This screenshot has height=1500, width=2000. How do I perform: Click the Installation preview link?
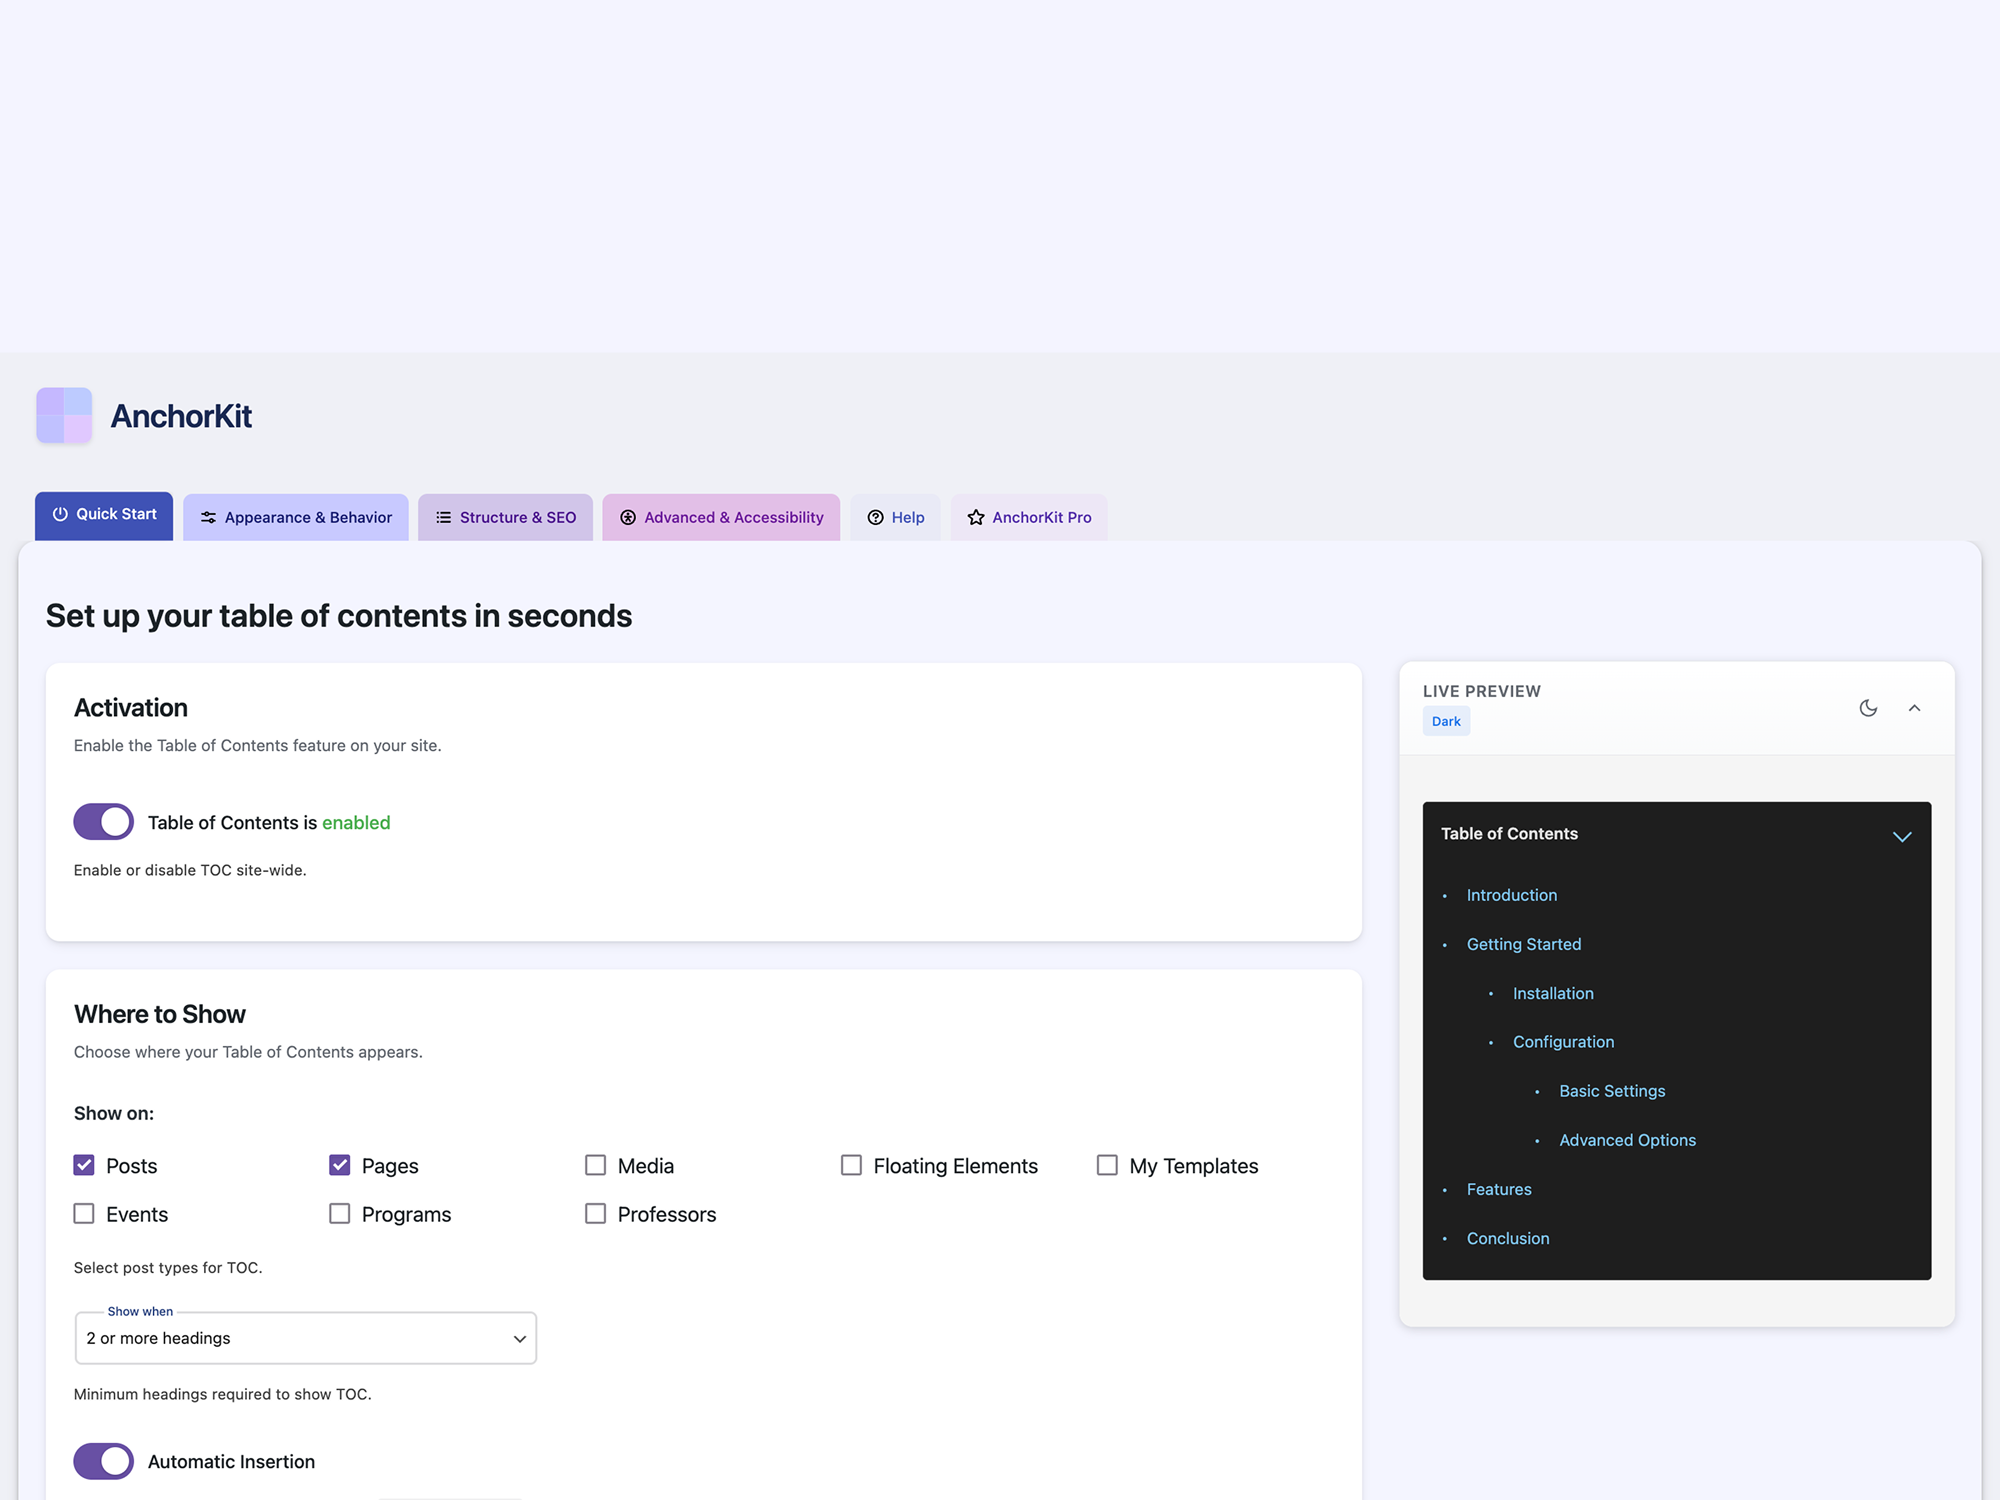1553,993
